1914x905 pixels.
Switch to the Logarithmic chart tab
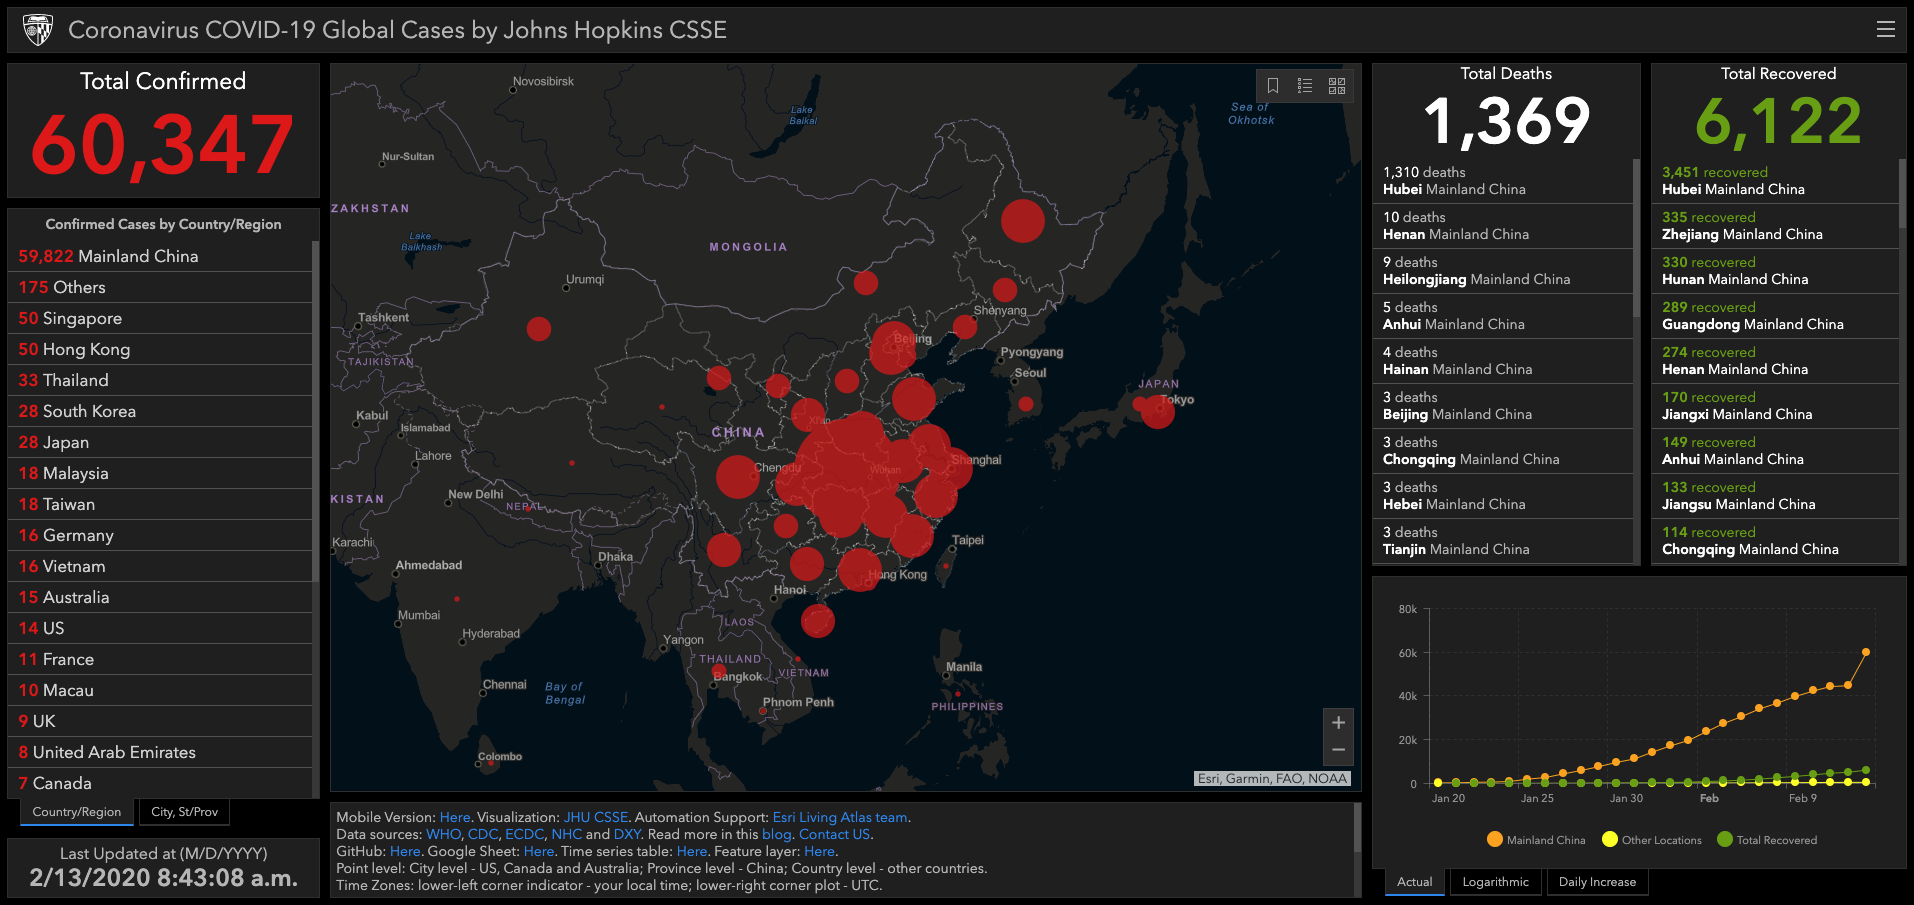point(1495,882)
